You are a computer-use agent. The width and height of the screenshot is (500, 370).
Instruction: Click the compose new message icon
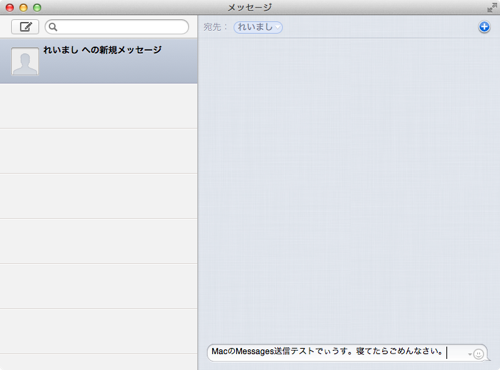pyautogui.click(x=25, y=27)
